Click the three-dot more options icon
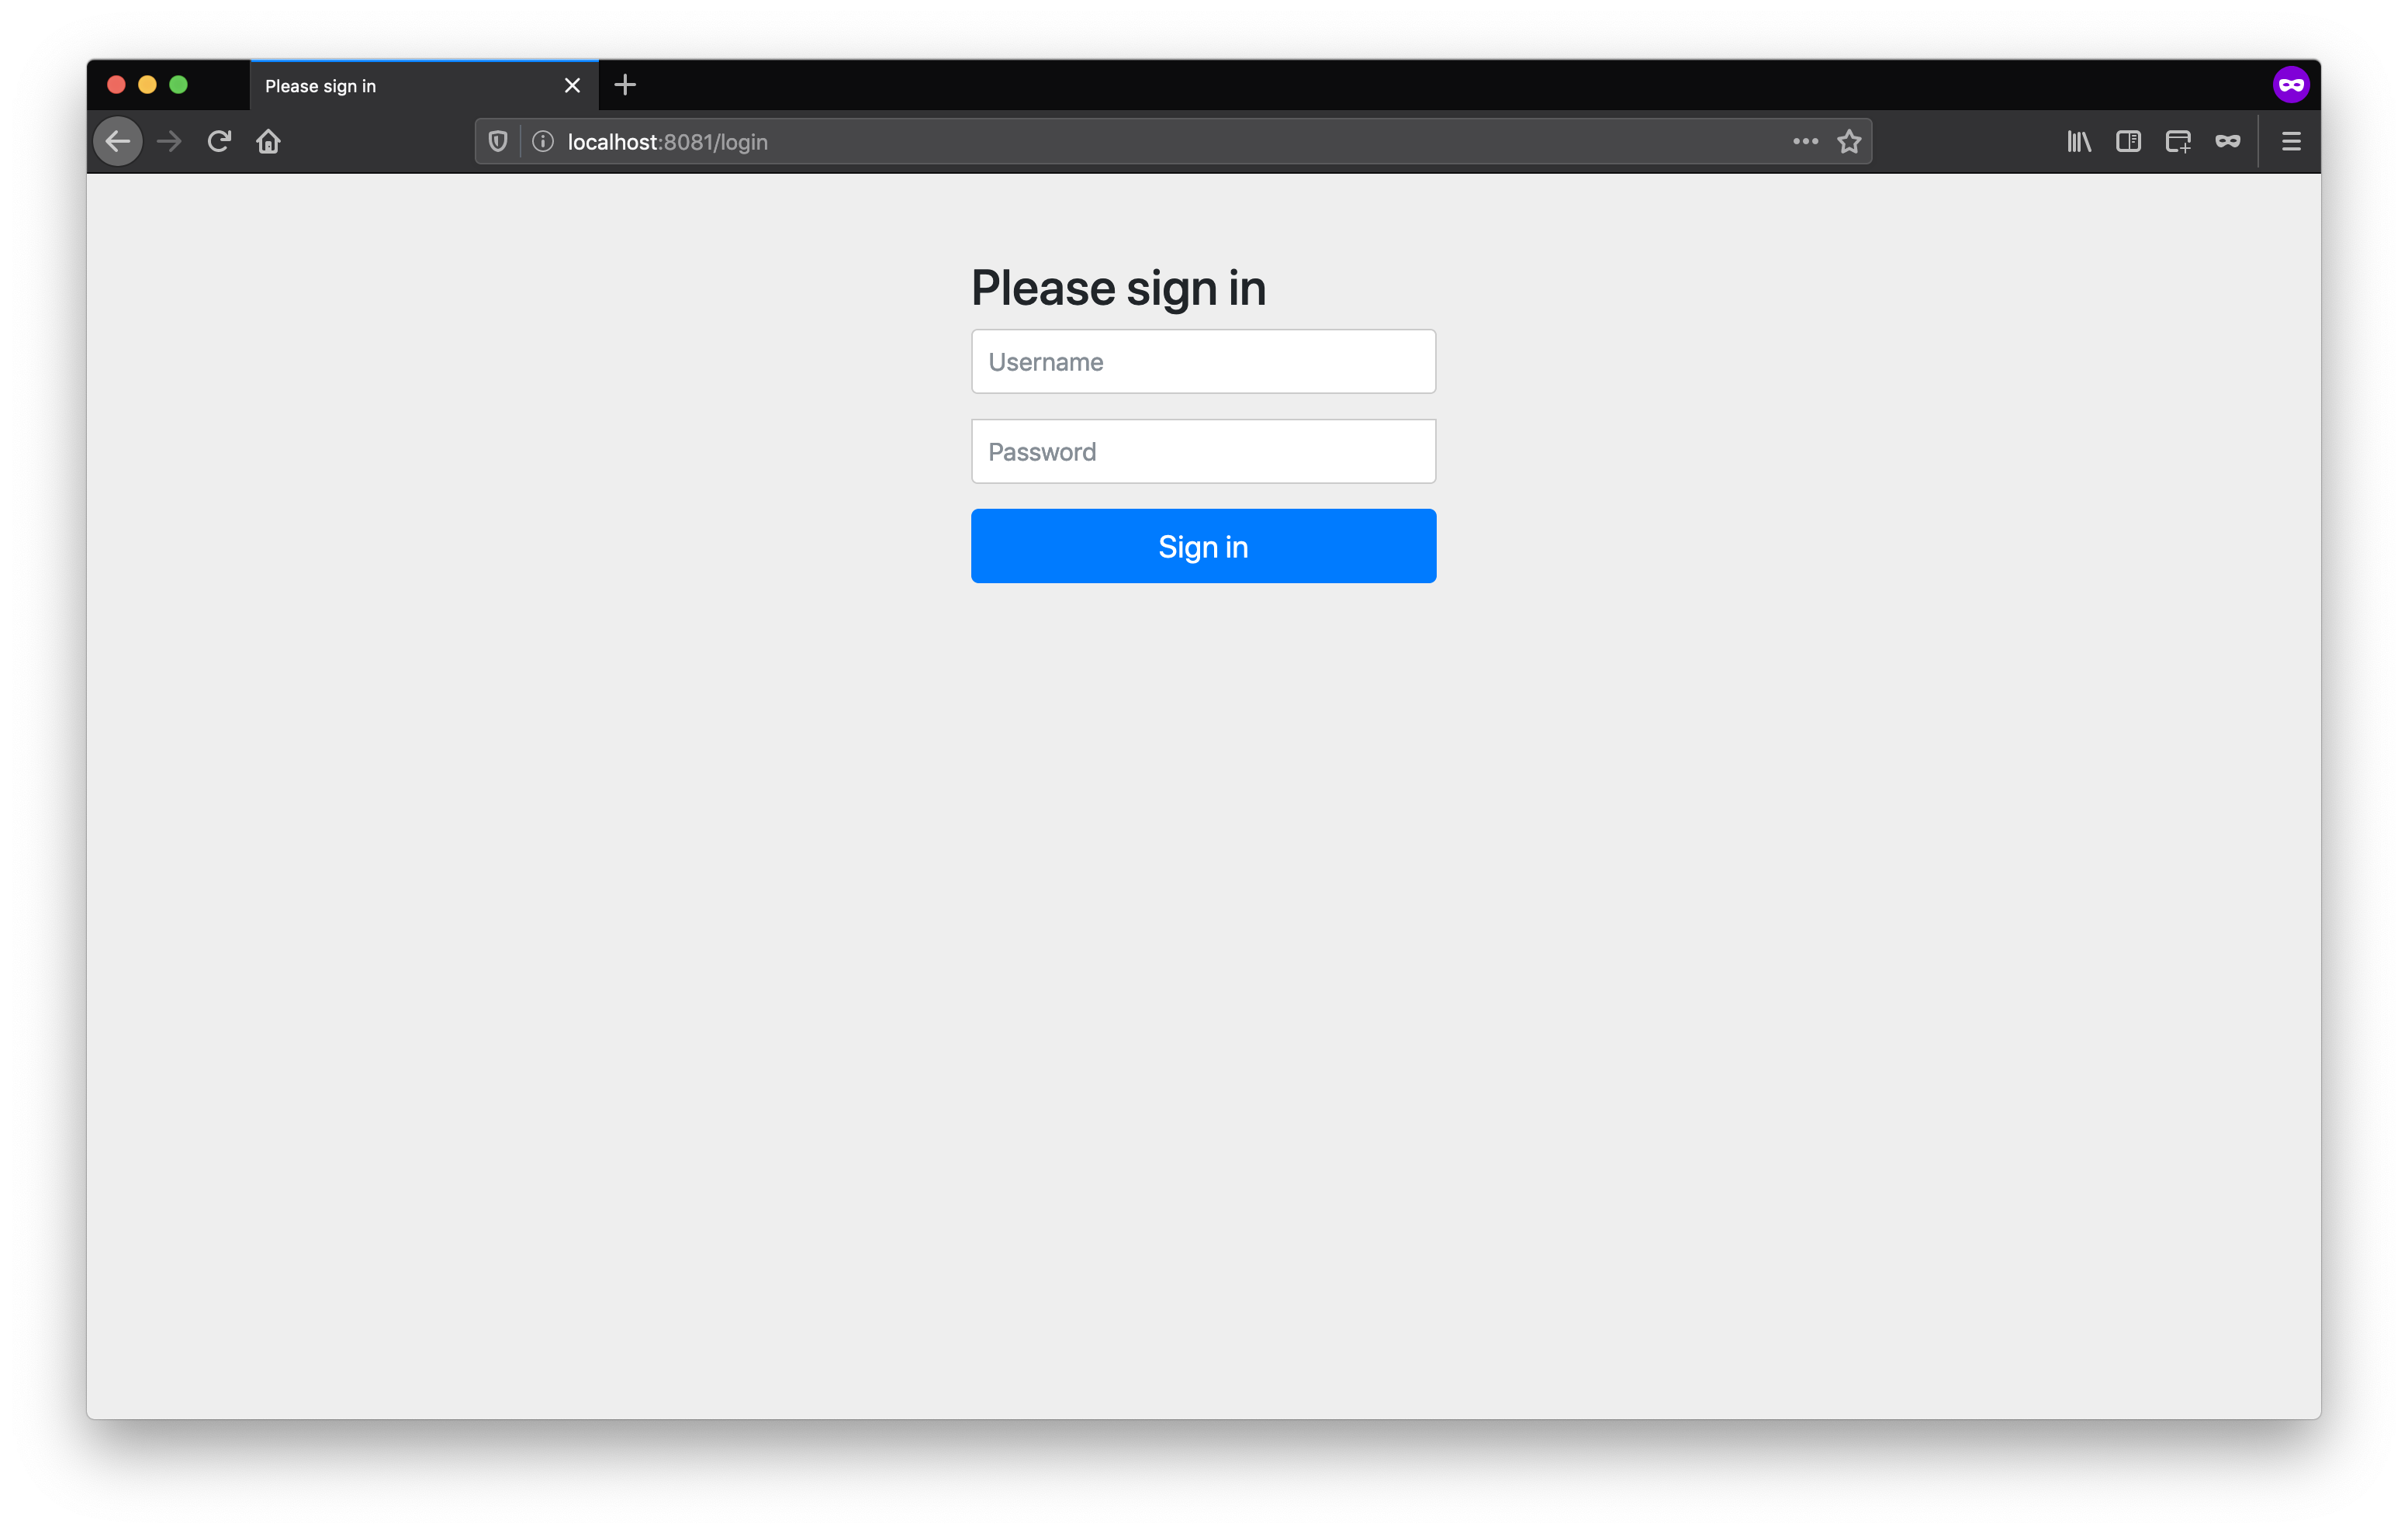This screenshot has width=2408, height=1534. [x=1804, y=140]
